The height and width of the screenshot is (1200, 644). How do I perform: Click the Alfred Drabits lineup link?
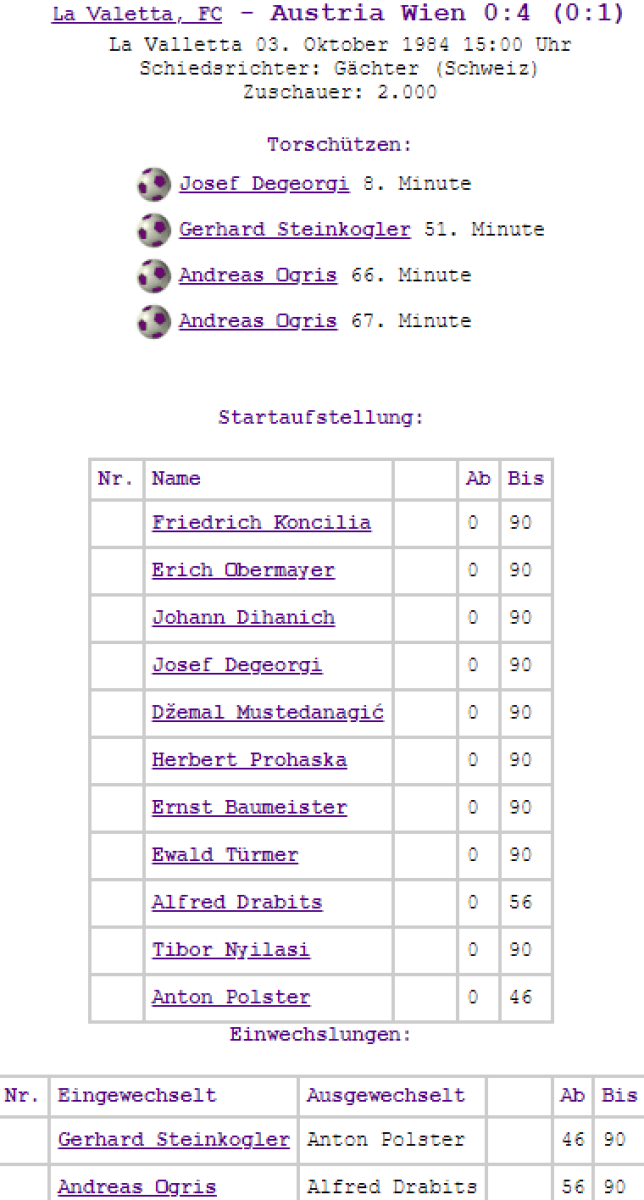237,902
